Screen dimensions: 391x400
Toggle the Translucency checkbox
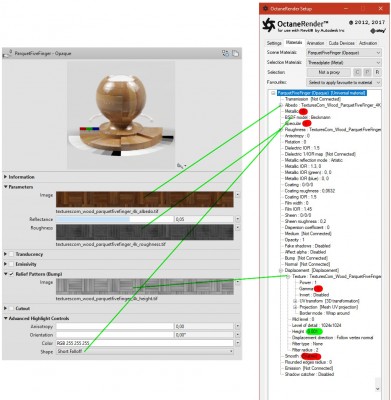pos(11,254)
